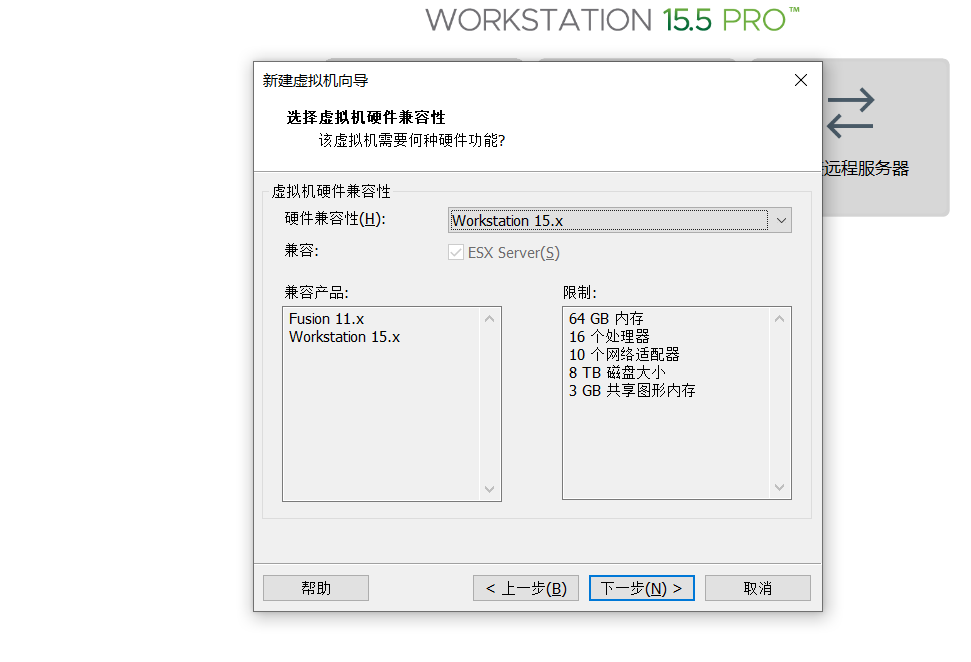Click scroll-up arrow of 兼容产品 list
The width and height of the screenshot is (971, 662).
pyautogui.click(x=489, y=319)
